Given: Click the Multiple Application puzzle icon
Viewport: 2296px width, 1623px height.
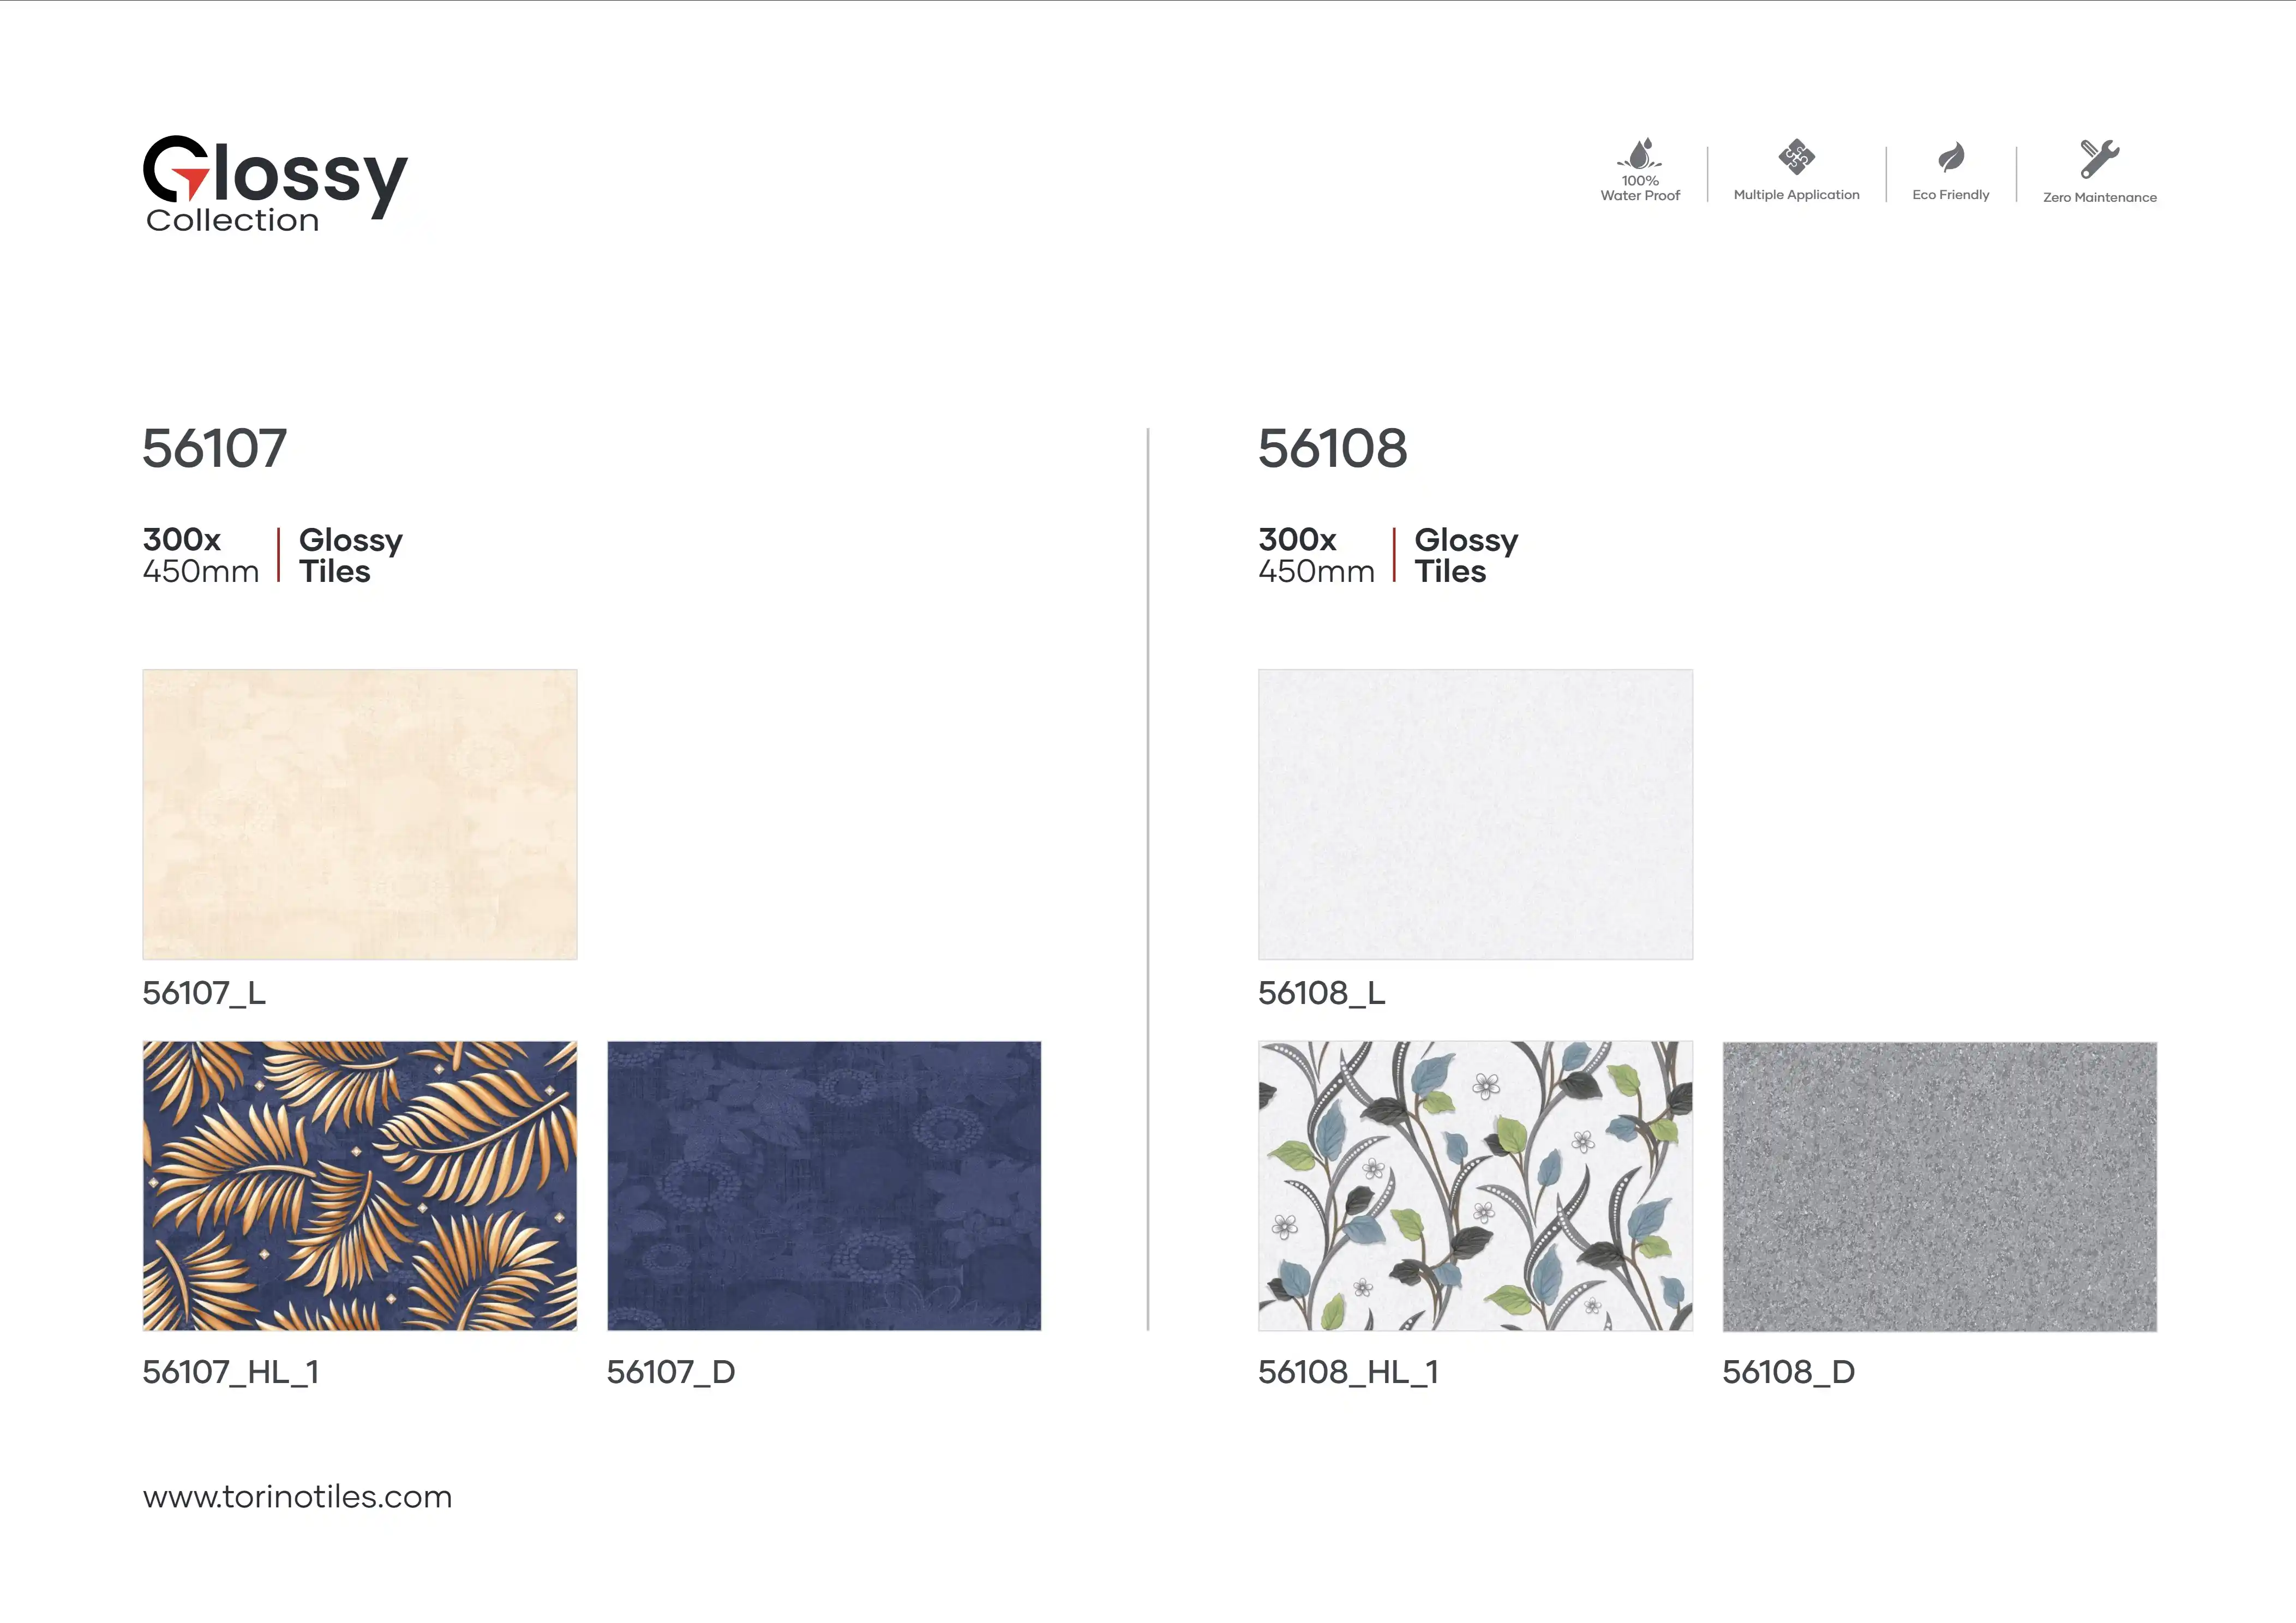Looking at the screenshot, I should coord(1796,157).
